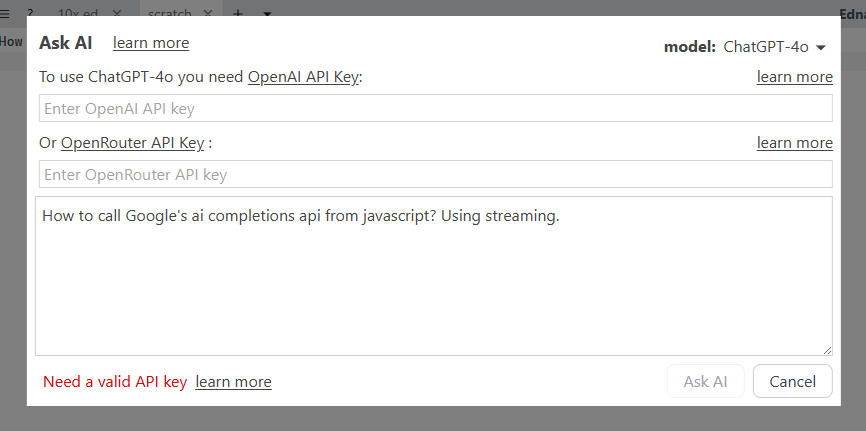Switch to the 10x ed tab behind the dialog
This screenshot has width=866, height=431.
point(78,13)
